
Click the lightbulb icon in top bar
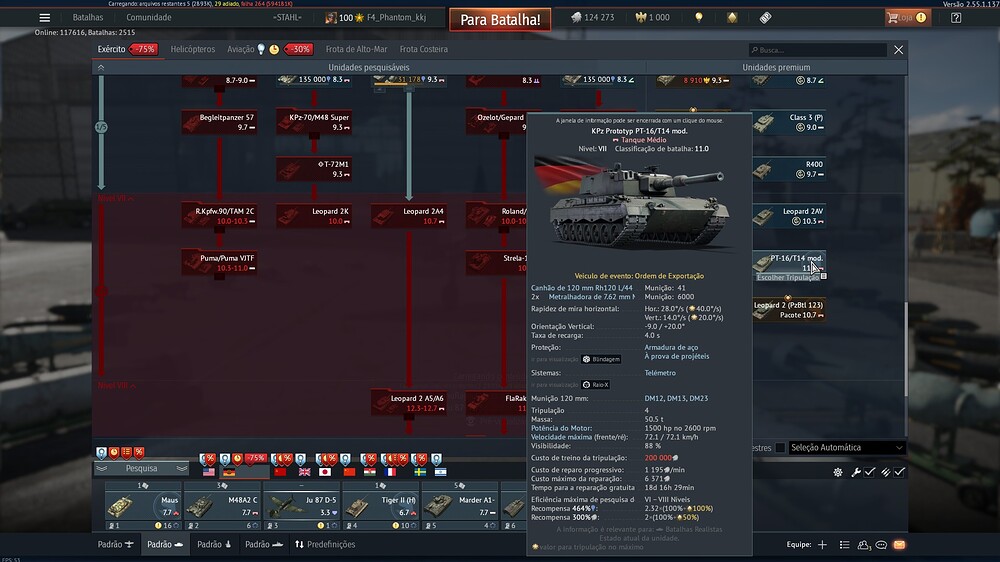(699, 18)
